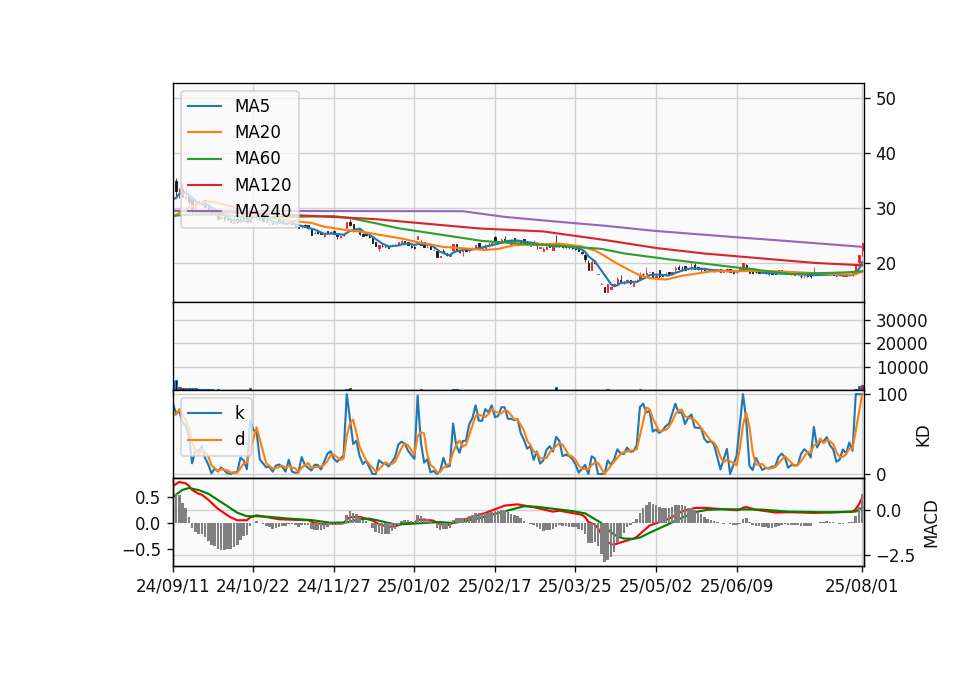Click the 25/06/09 date axis label
This screenshot has width=960, height=690.
(737, 586)
